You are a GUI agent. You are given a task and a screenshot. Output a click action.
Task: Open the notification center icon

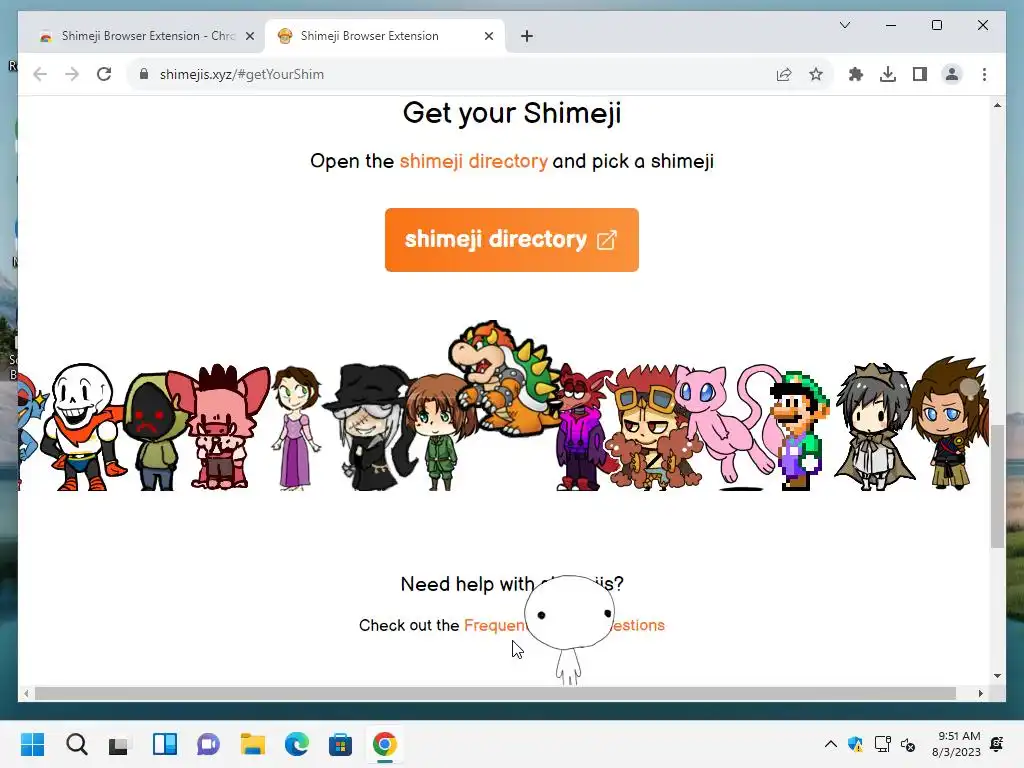coord(997,744)
